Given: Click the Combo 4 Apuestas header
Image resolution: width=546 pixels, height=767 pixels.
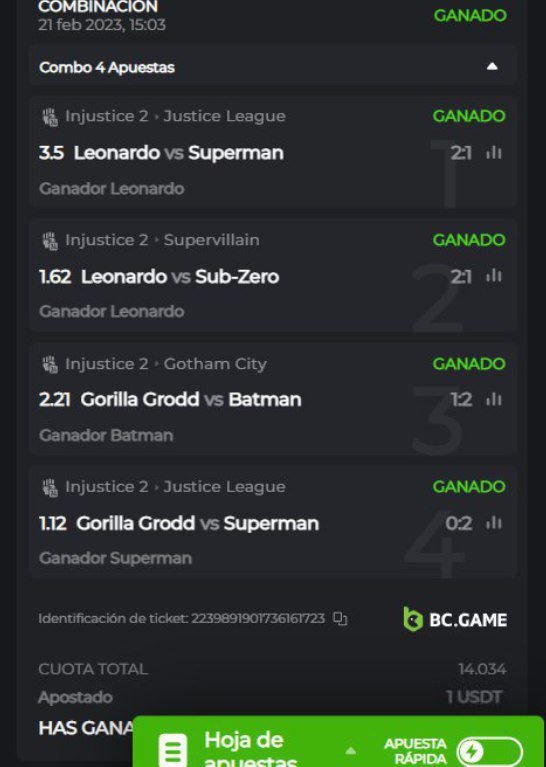Looking at the screenshot, I should (273, 67).
